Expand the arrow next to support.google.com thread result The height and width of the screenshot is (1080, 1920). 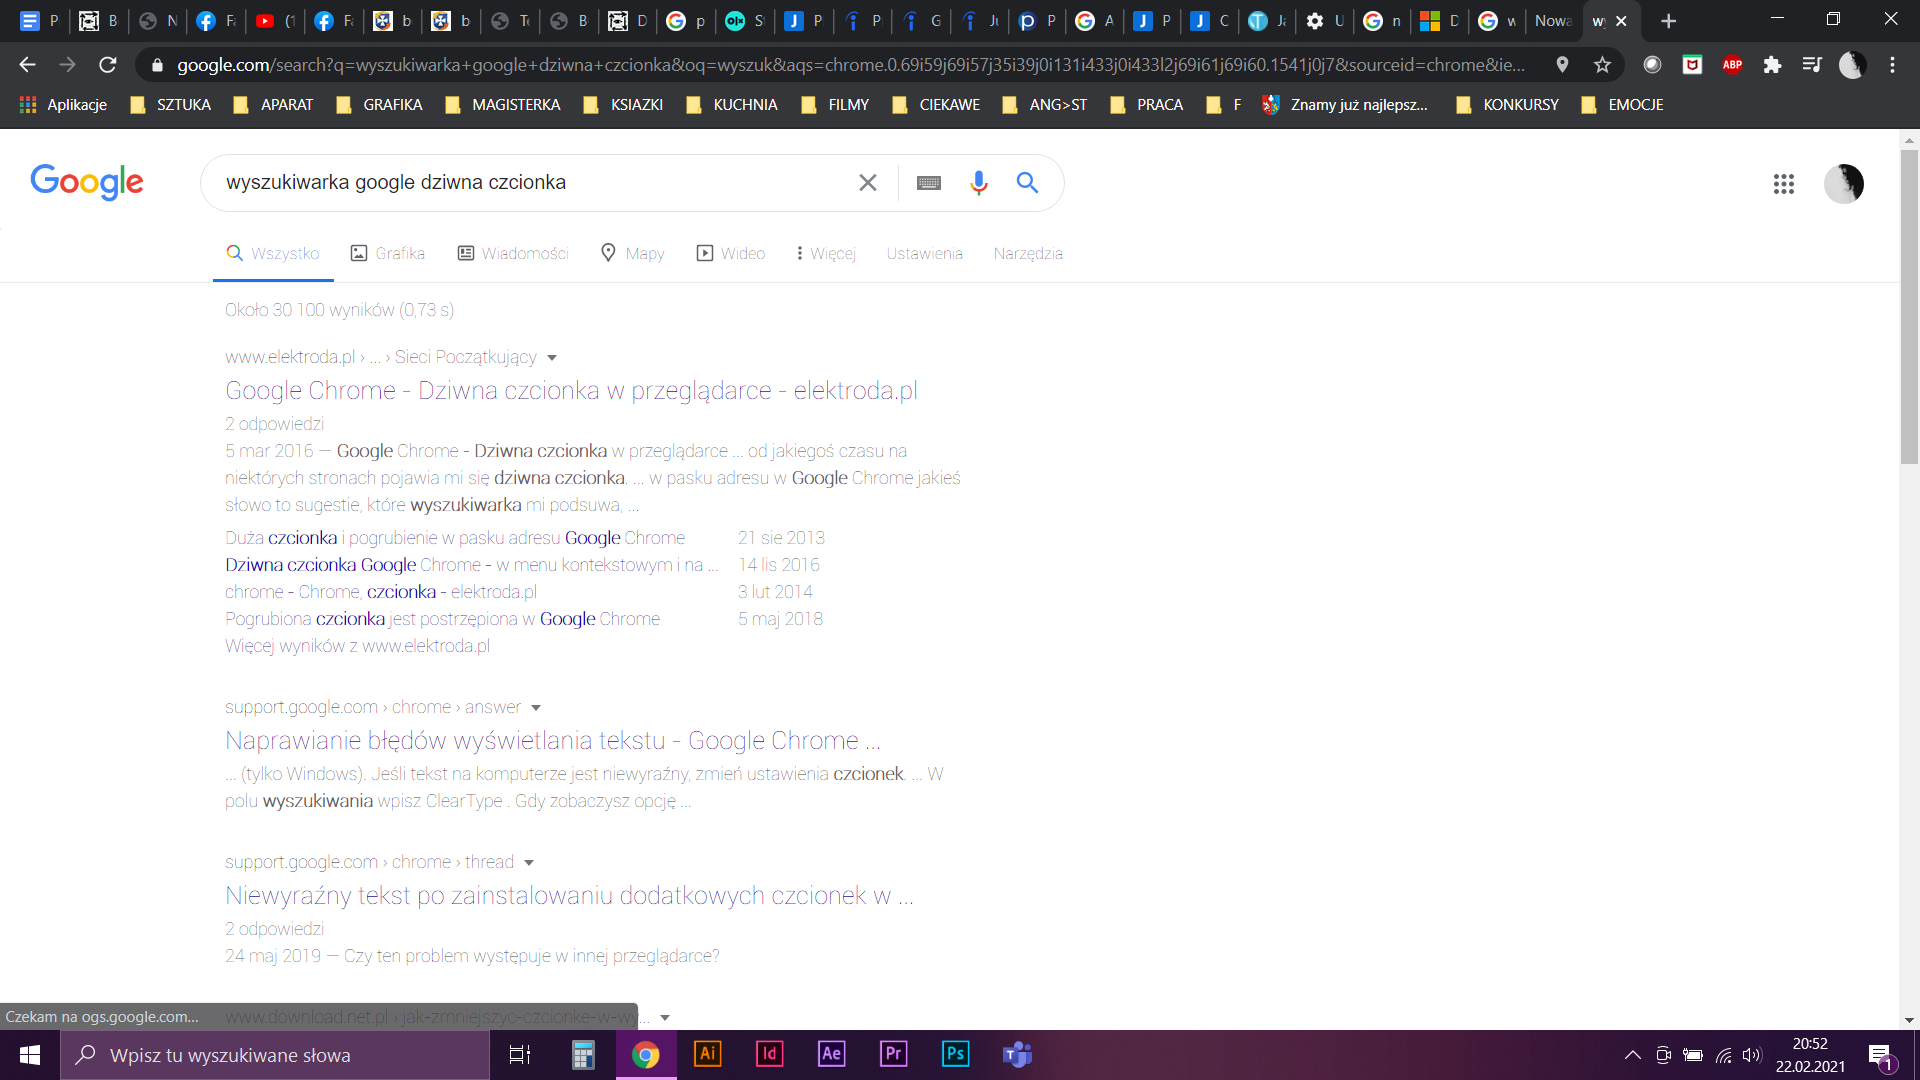tap(530, 862)
